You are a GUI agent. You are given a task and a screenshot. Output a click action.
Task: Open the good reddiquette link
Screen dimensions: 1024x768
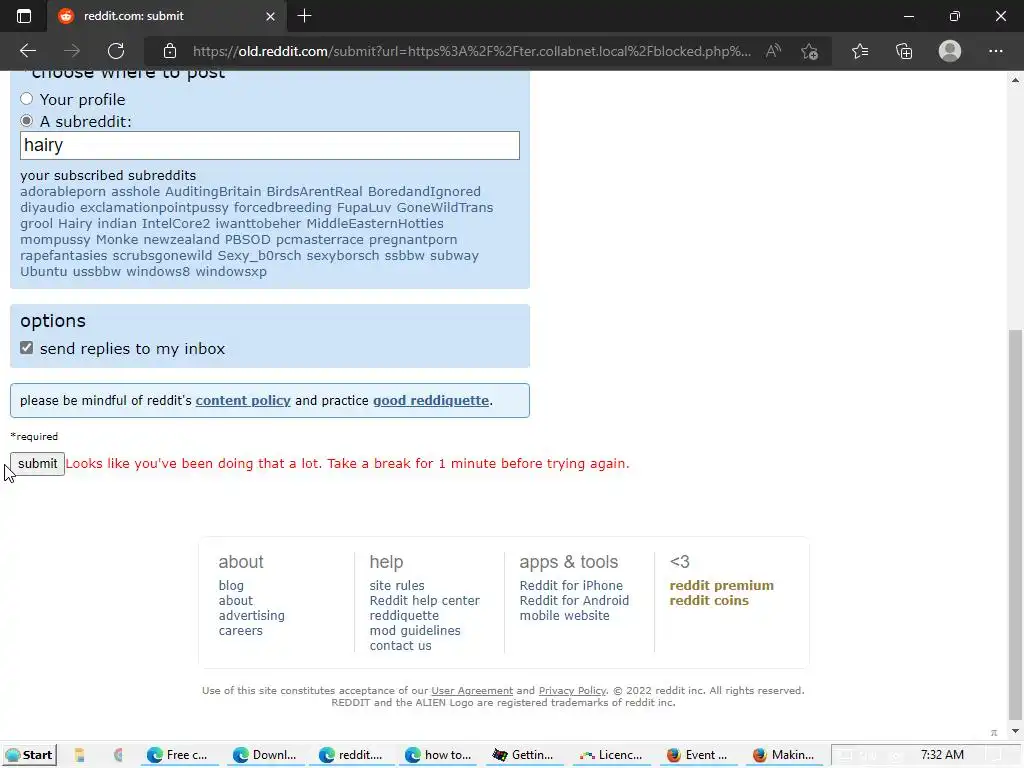[431, 400]
